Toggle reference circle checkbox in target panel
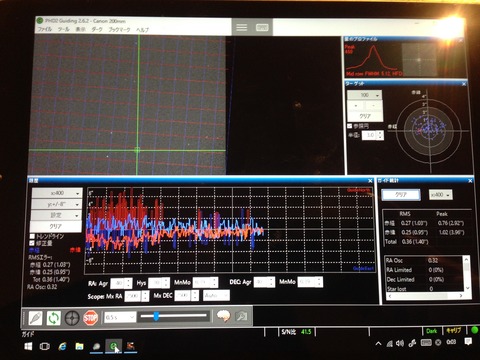Screen dimensions: 480x360 pos(350,126)
